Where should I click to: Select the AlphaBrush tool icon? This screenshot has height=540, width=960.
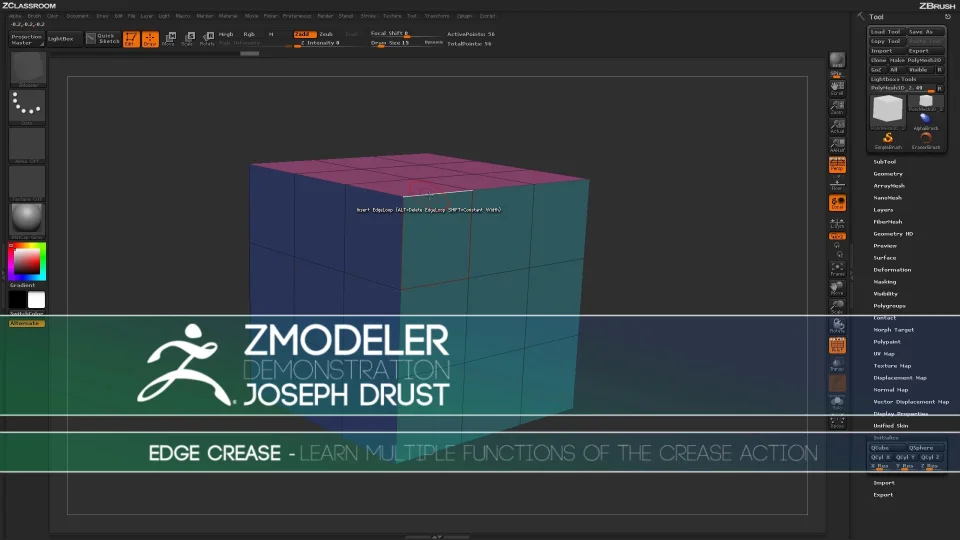pyautogui.click(x=926, y=121)
